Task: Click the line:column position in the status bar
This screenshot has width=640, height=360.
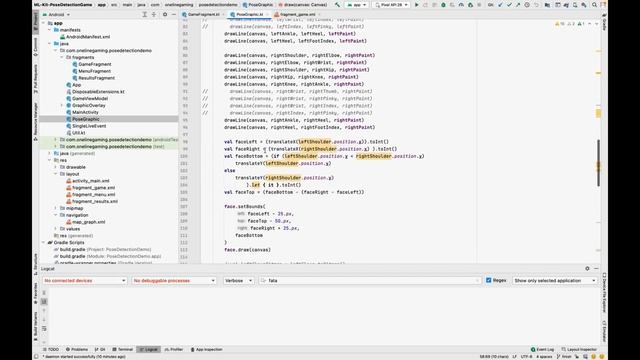Action: pyautogui.click(x=494, y=357)
